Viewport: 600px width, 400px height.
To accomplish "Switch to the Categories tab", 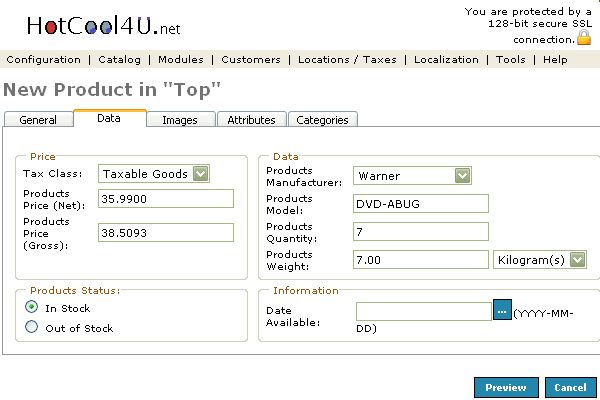I will (323, 120).
